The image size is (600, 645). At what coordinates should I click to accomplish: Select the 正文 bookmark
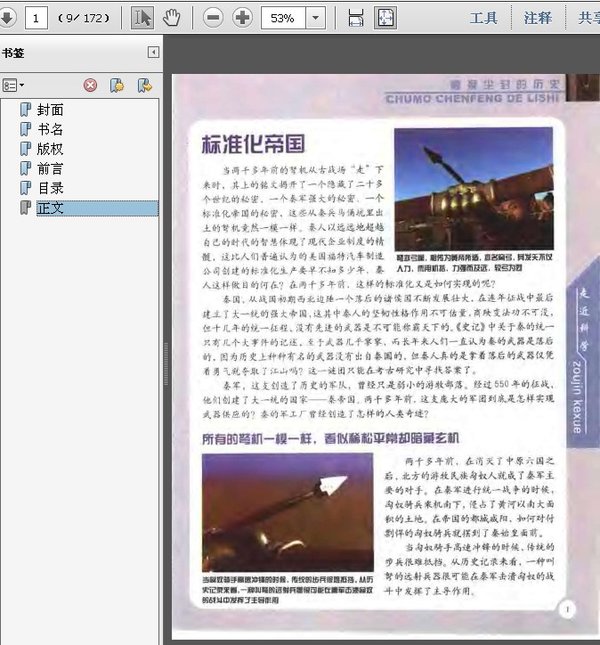coord(50,208)
